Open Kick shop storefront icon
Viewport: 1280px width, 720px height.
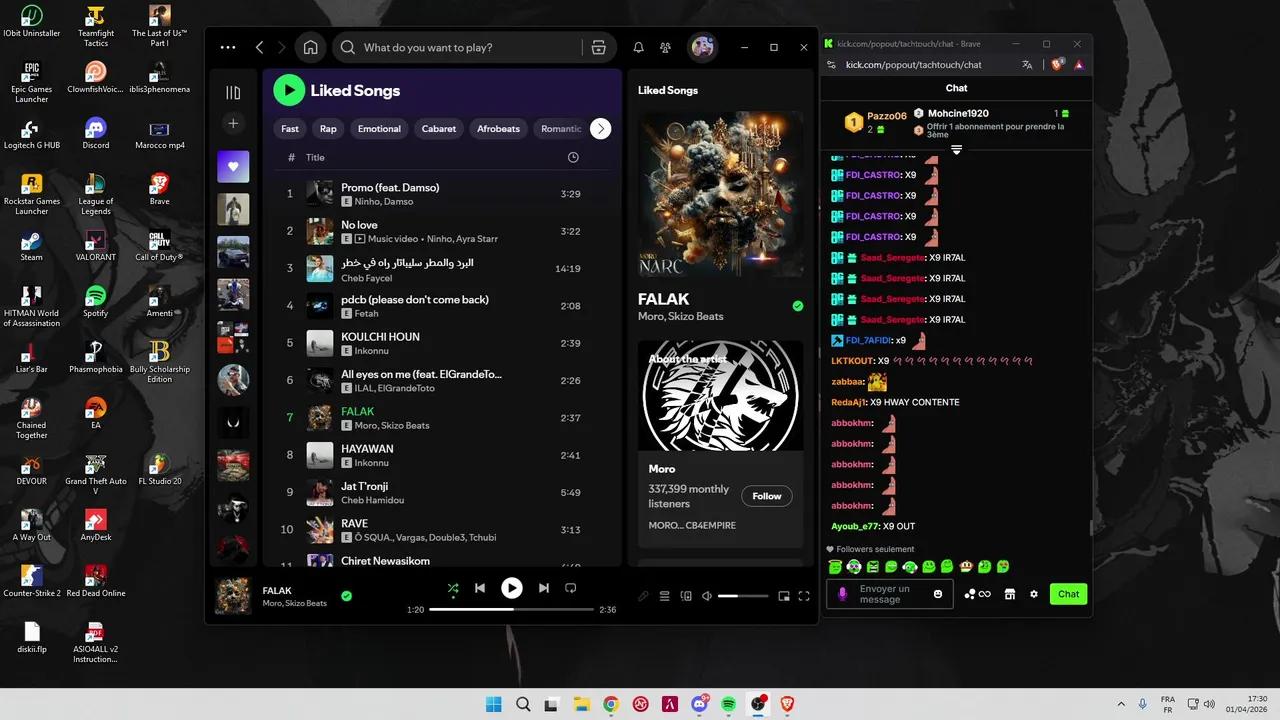[1010, 594]
